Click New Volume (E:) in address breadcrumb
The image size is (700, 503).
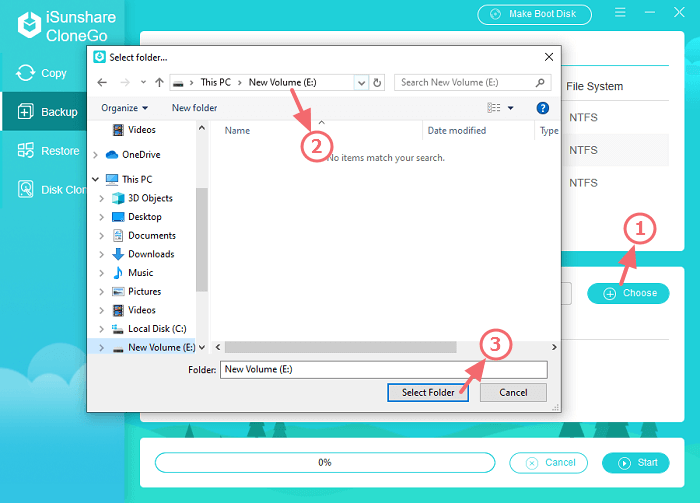[283, 83]
